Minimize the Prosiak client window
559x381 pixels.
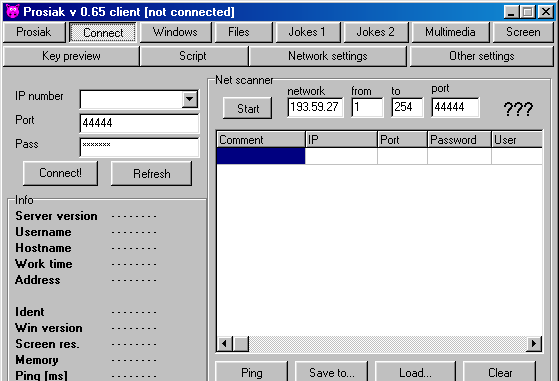tap(511, 12)
